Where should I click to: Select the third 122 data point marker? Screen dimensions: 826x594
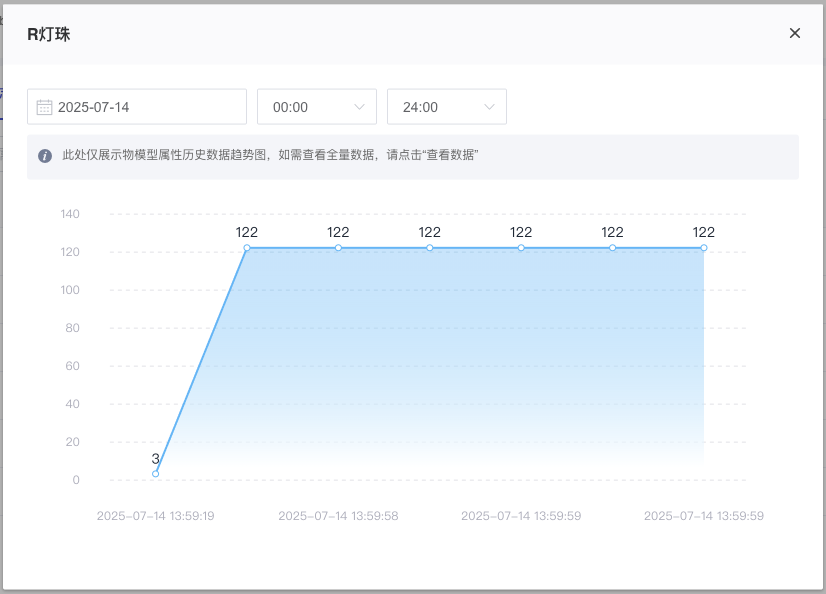(430, 248)
